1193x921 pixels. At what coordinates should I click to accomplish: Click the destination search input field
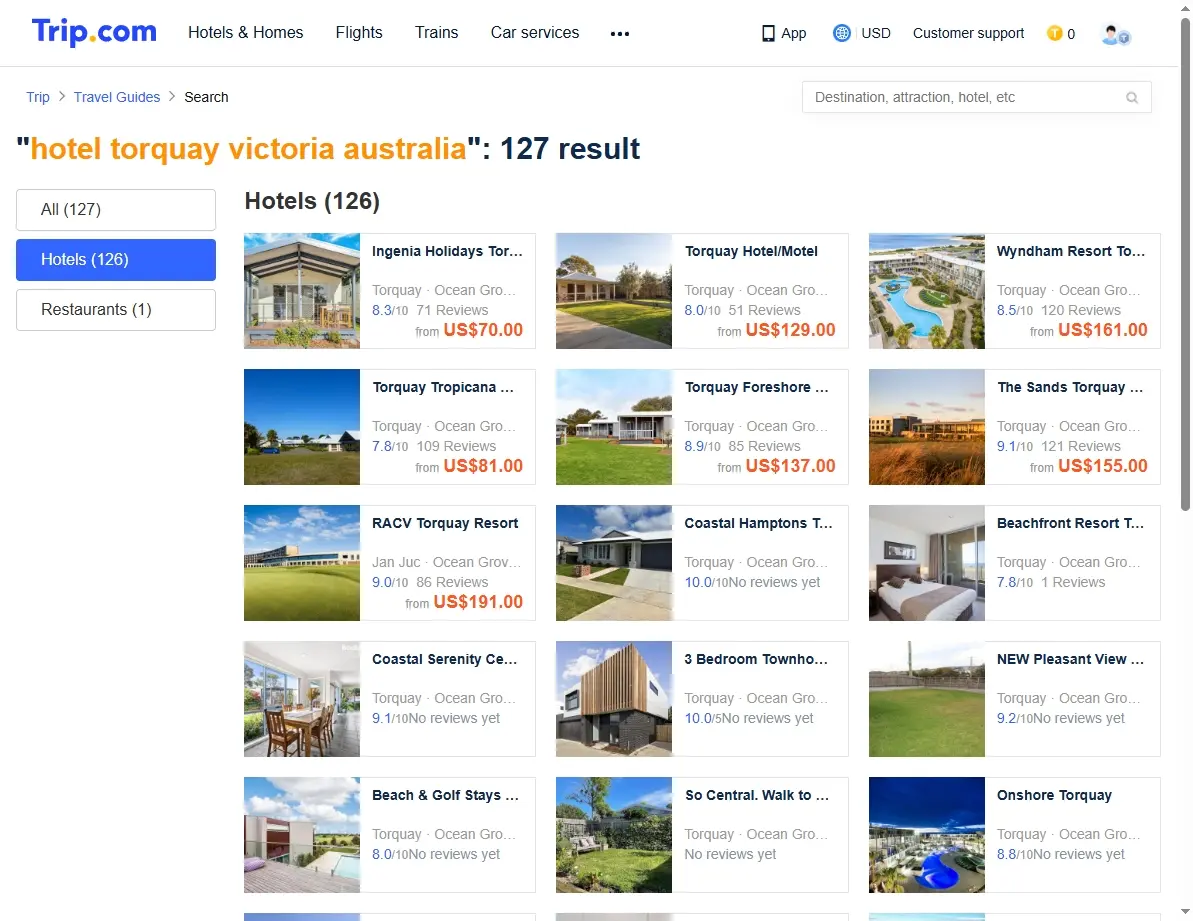pyautogui.click(x=976, y=97)
